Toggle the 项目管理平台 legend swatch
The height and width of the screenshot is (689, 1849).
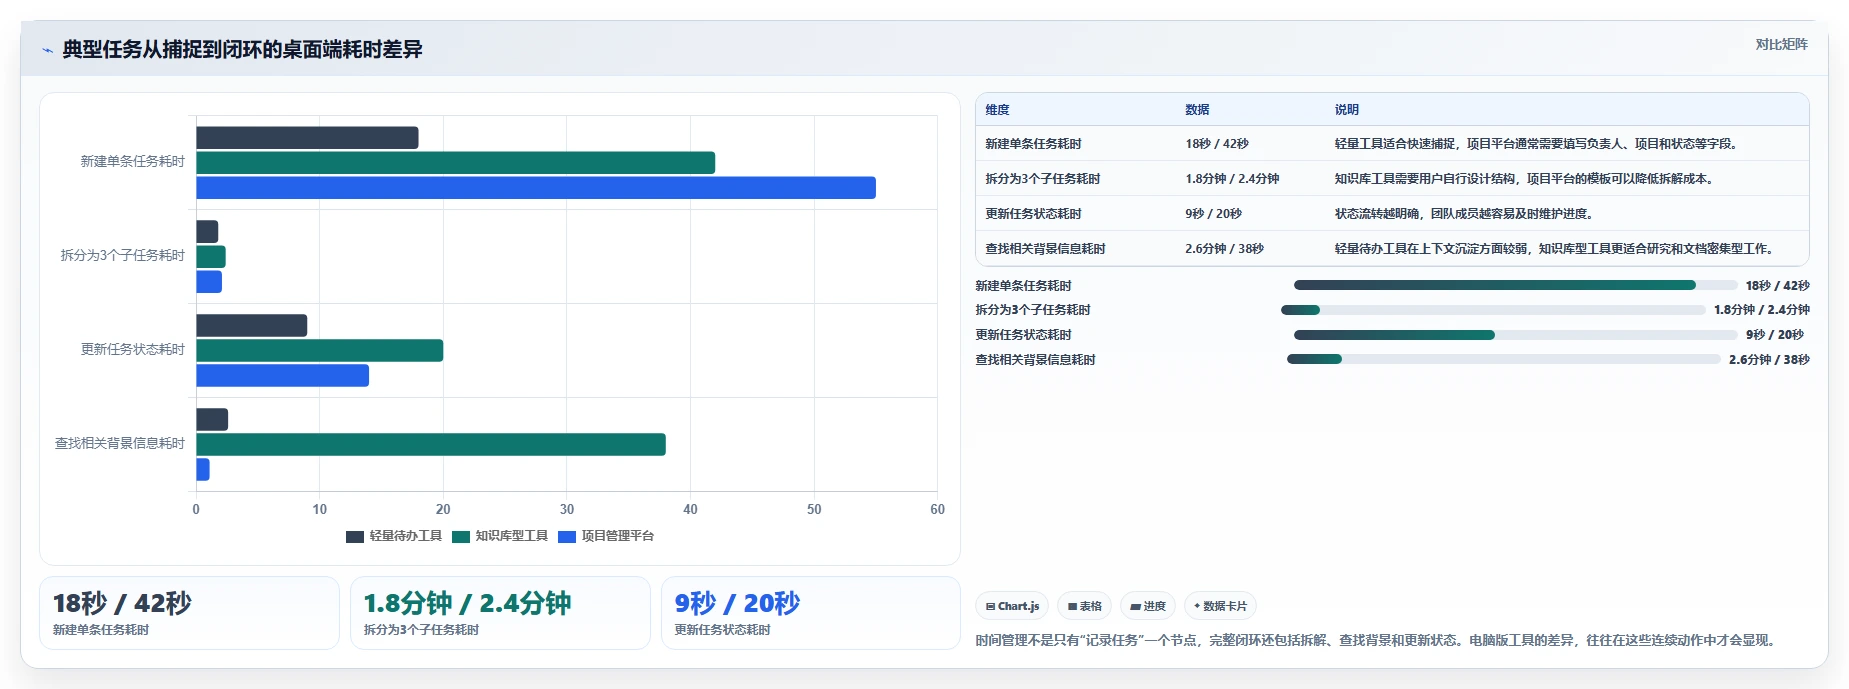point(567,537)
